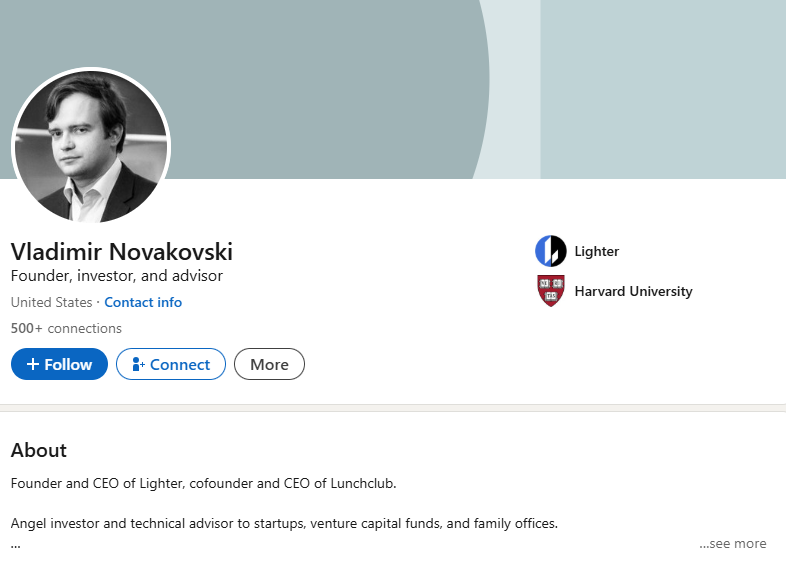
Task: Click the Harvard University name text
Action: (x=633, y=291)
